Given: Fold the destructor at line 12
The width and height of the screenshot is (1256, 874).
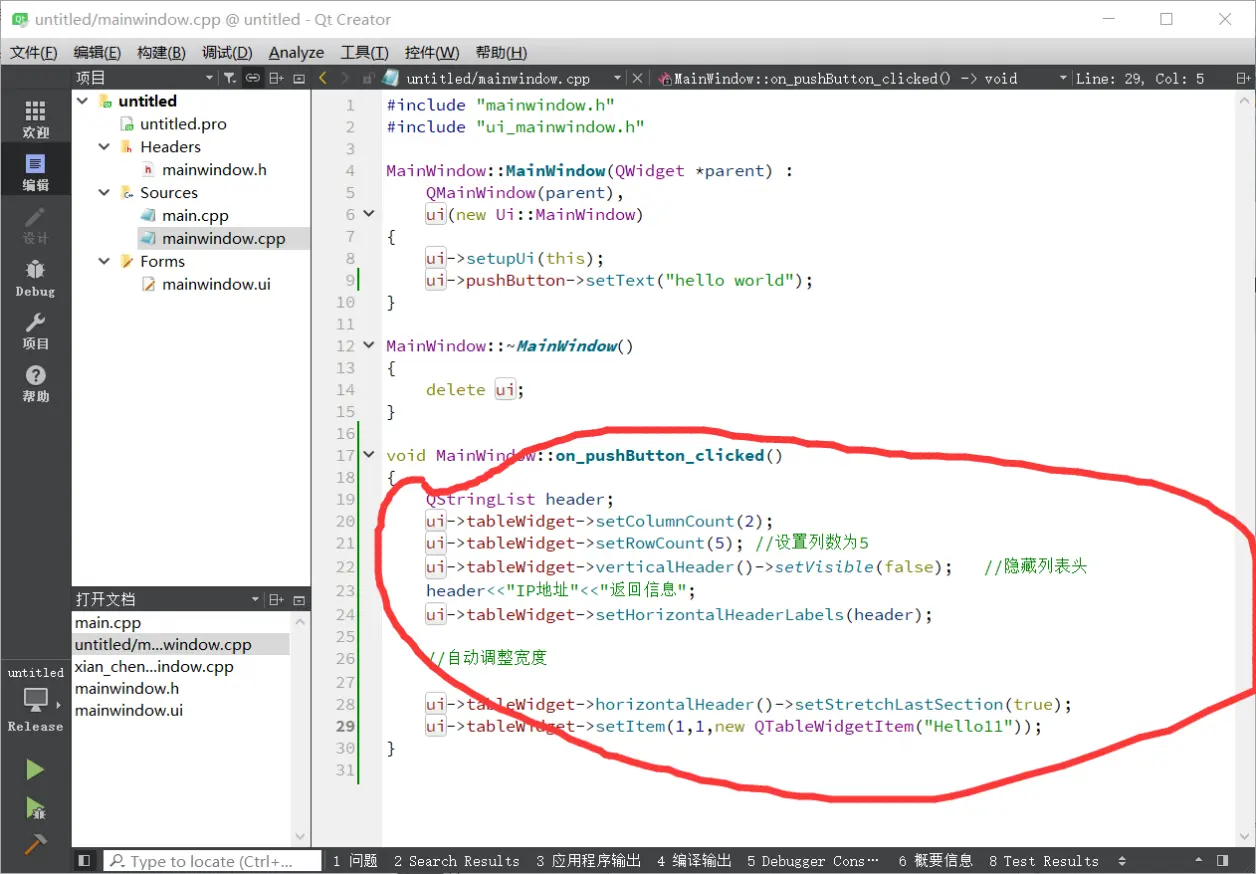Looking at the screenshot, I should point(368,346).
